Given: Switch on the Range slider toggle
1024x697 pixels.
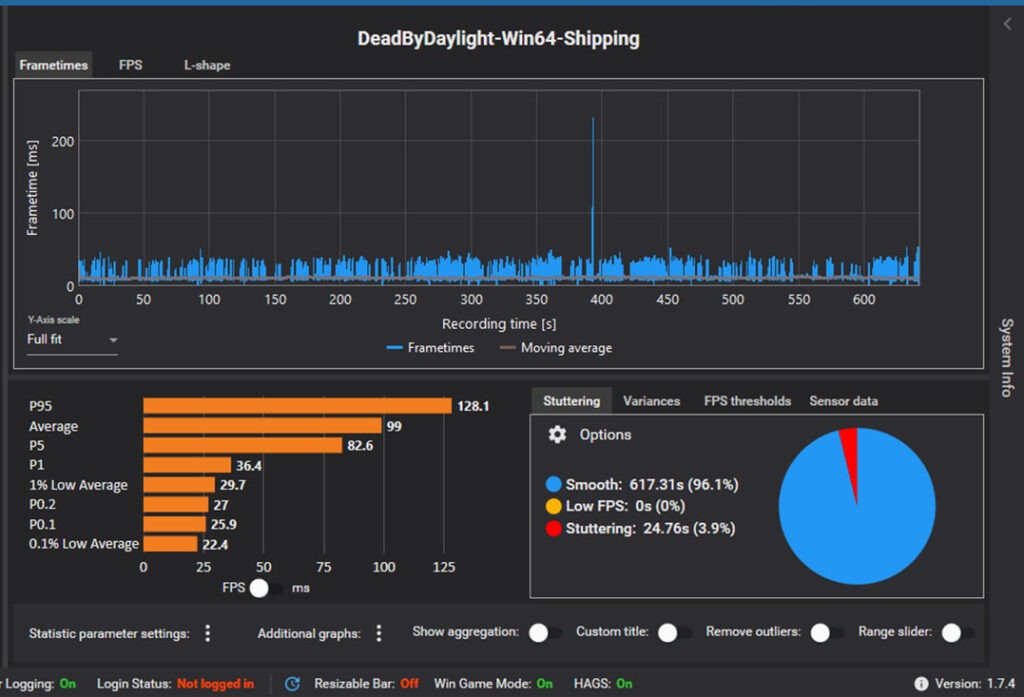Looking at the screenshot, I should 958,632.
